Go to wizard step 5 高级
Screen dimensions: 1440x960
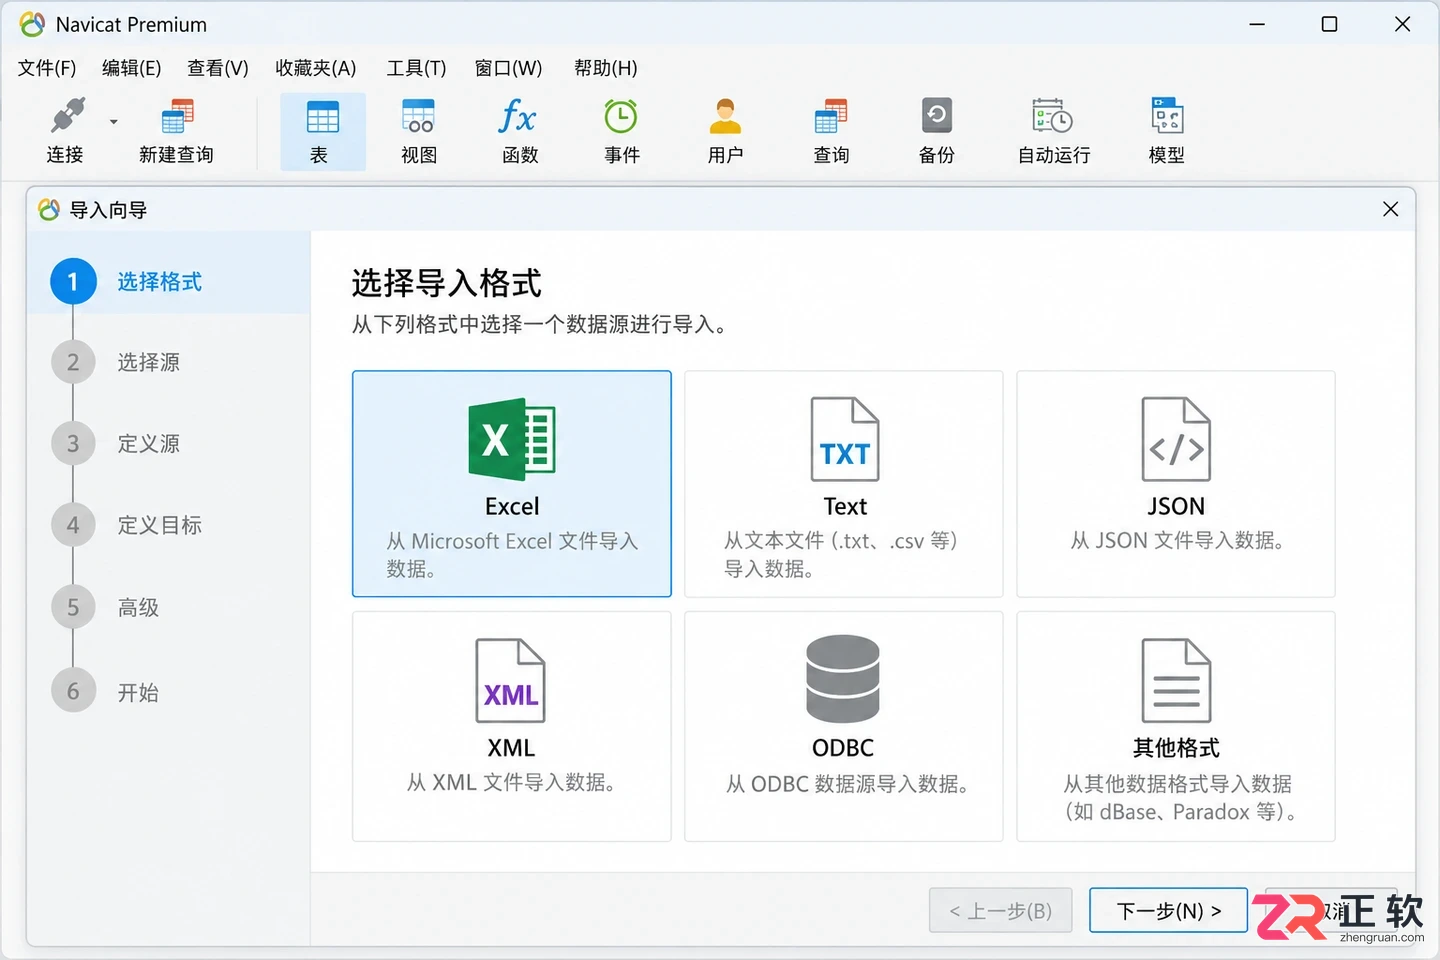[x=106, y=607]
